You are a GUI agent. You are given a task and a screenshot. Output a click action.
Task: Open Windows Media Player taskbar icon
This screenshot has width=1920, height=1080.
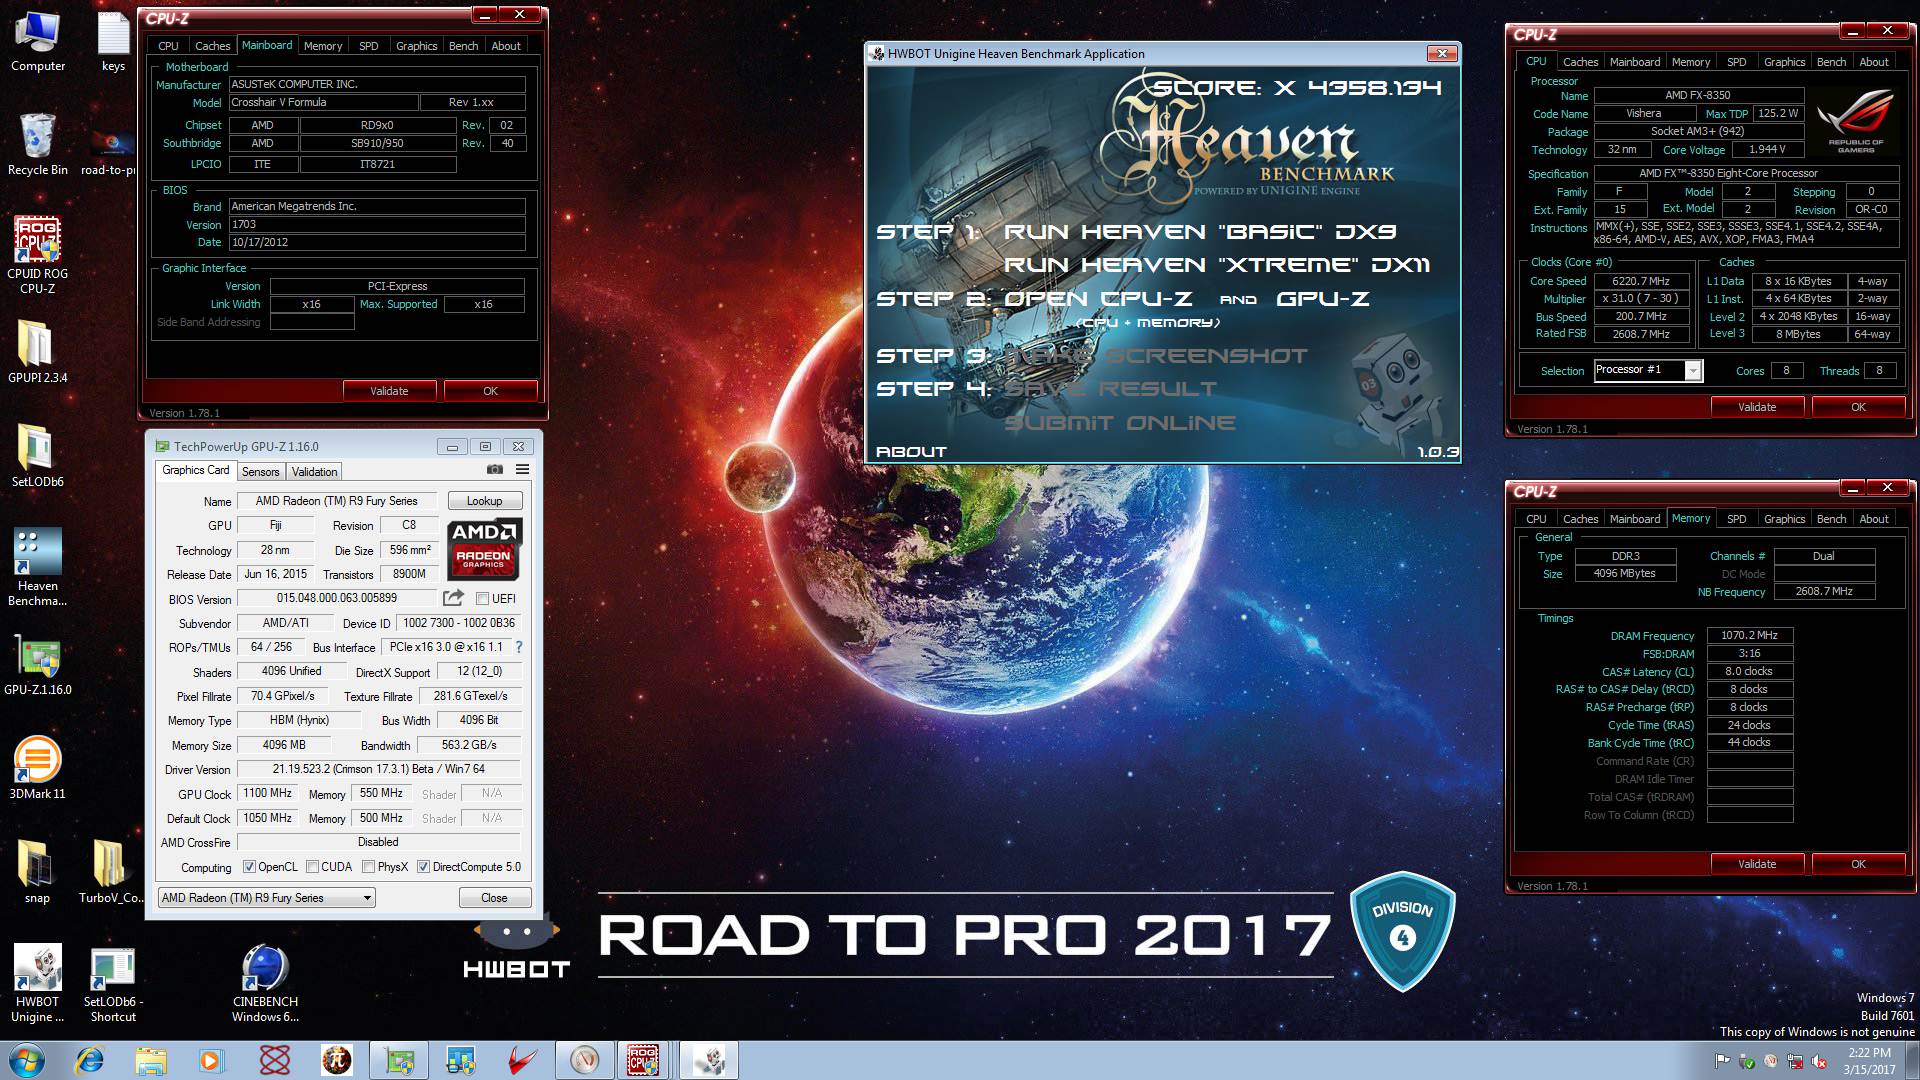(x=211, y=1060)
